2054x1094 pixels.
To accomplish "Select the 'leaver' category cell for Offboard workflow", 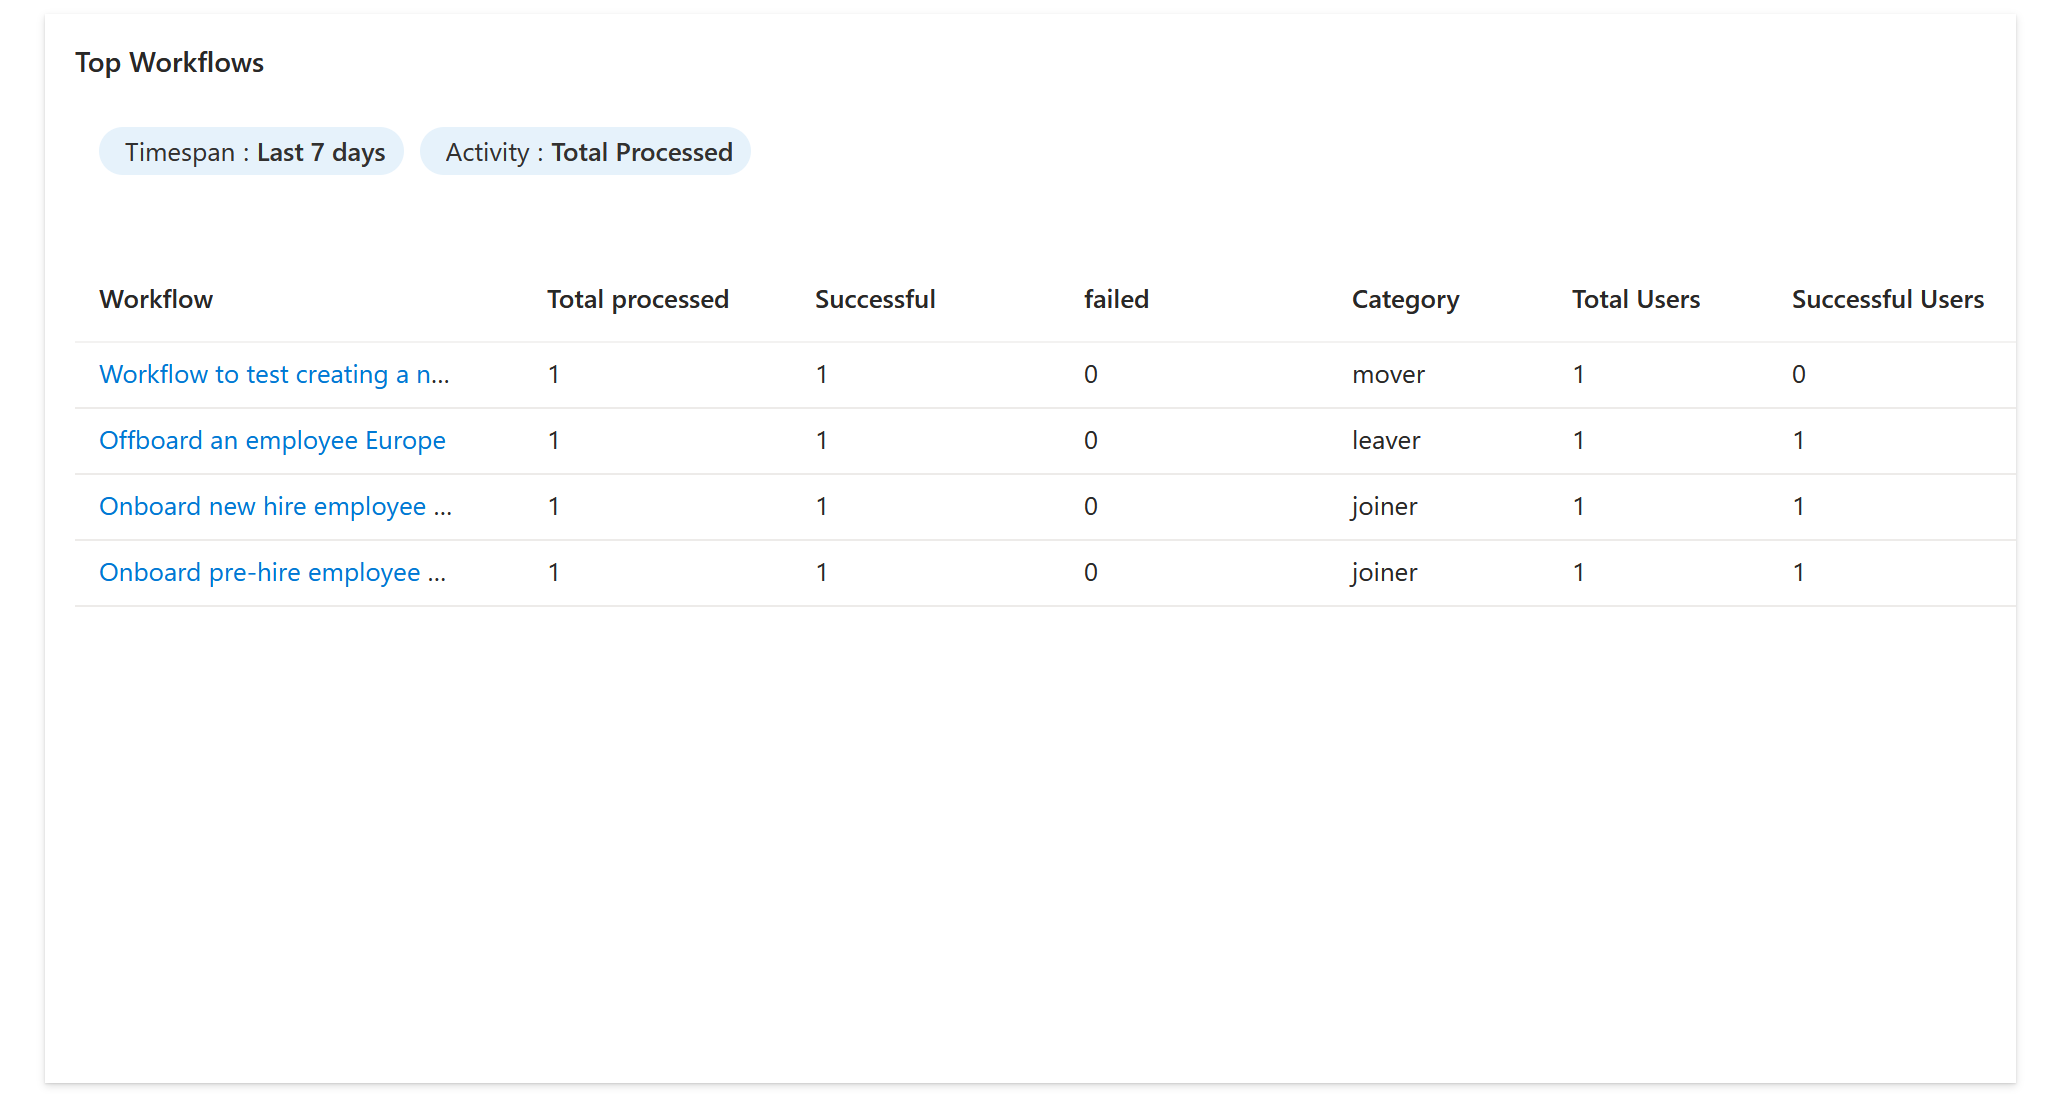I will [x=1386, y=440].
